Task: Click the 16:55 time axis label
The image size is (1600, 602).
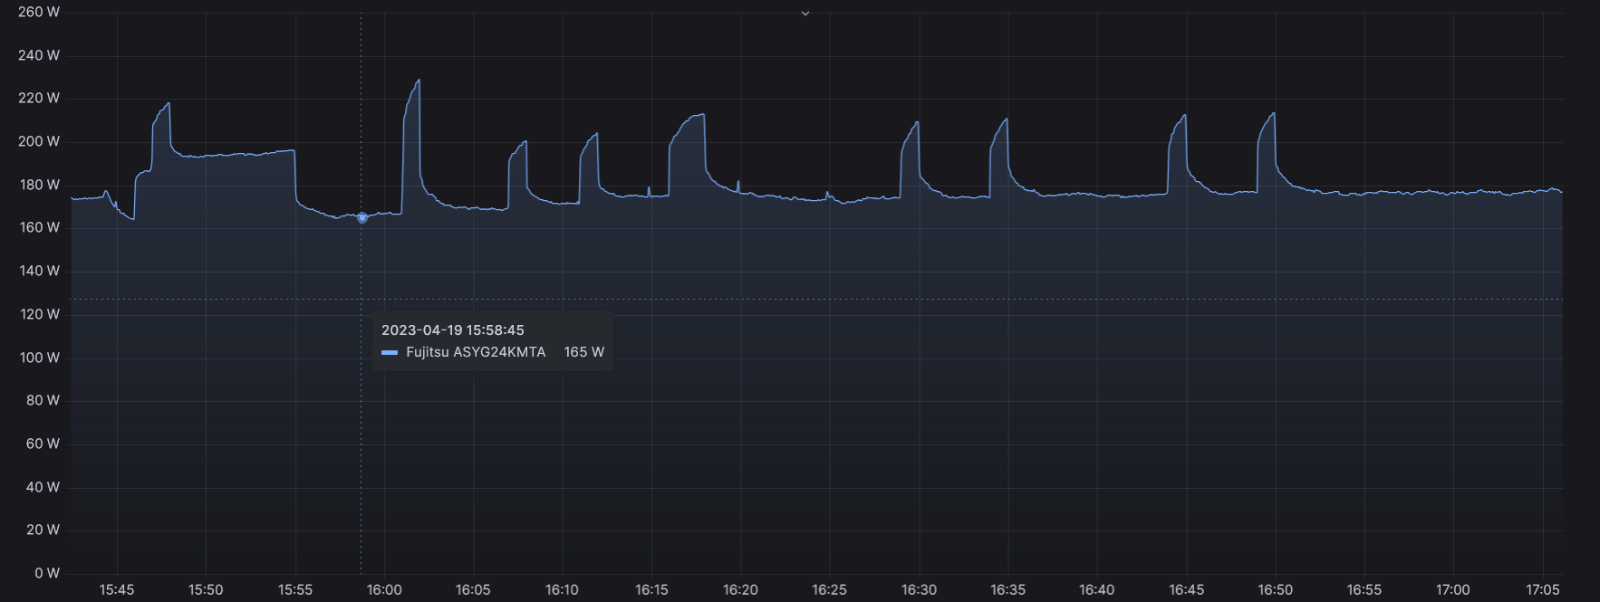Action: 1364,590
